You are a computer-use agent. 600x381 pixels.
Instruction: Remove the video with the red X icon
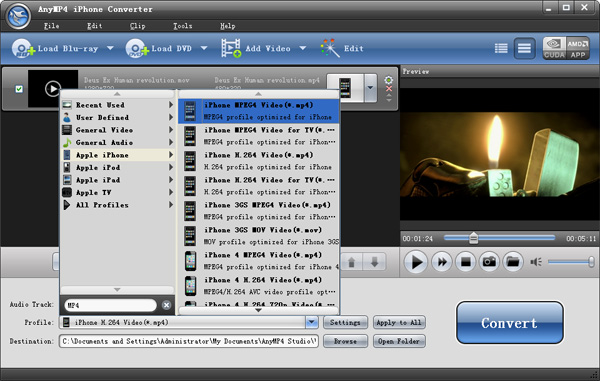(x=389, y=89)
